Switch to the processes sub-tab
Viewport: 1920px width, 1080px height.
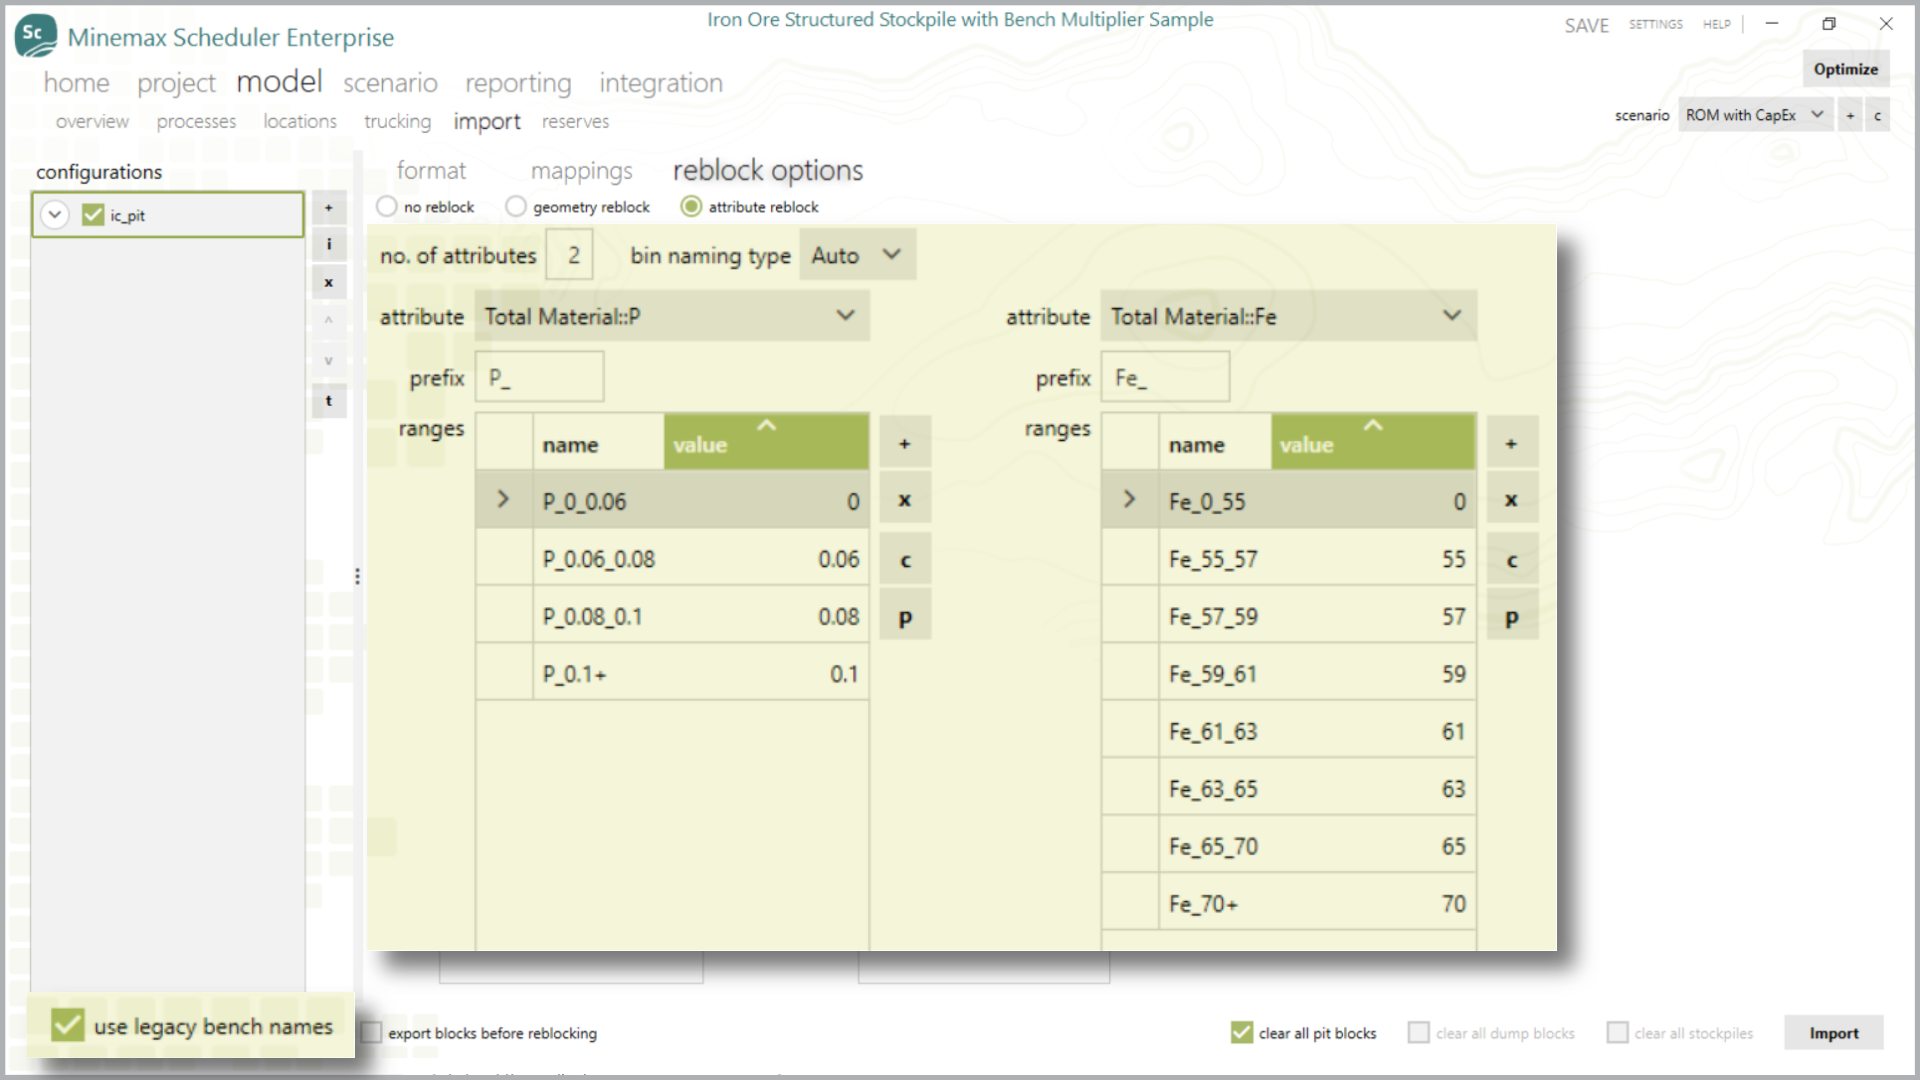point(196,121)
